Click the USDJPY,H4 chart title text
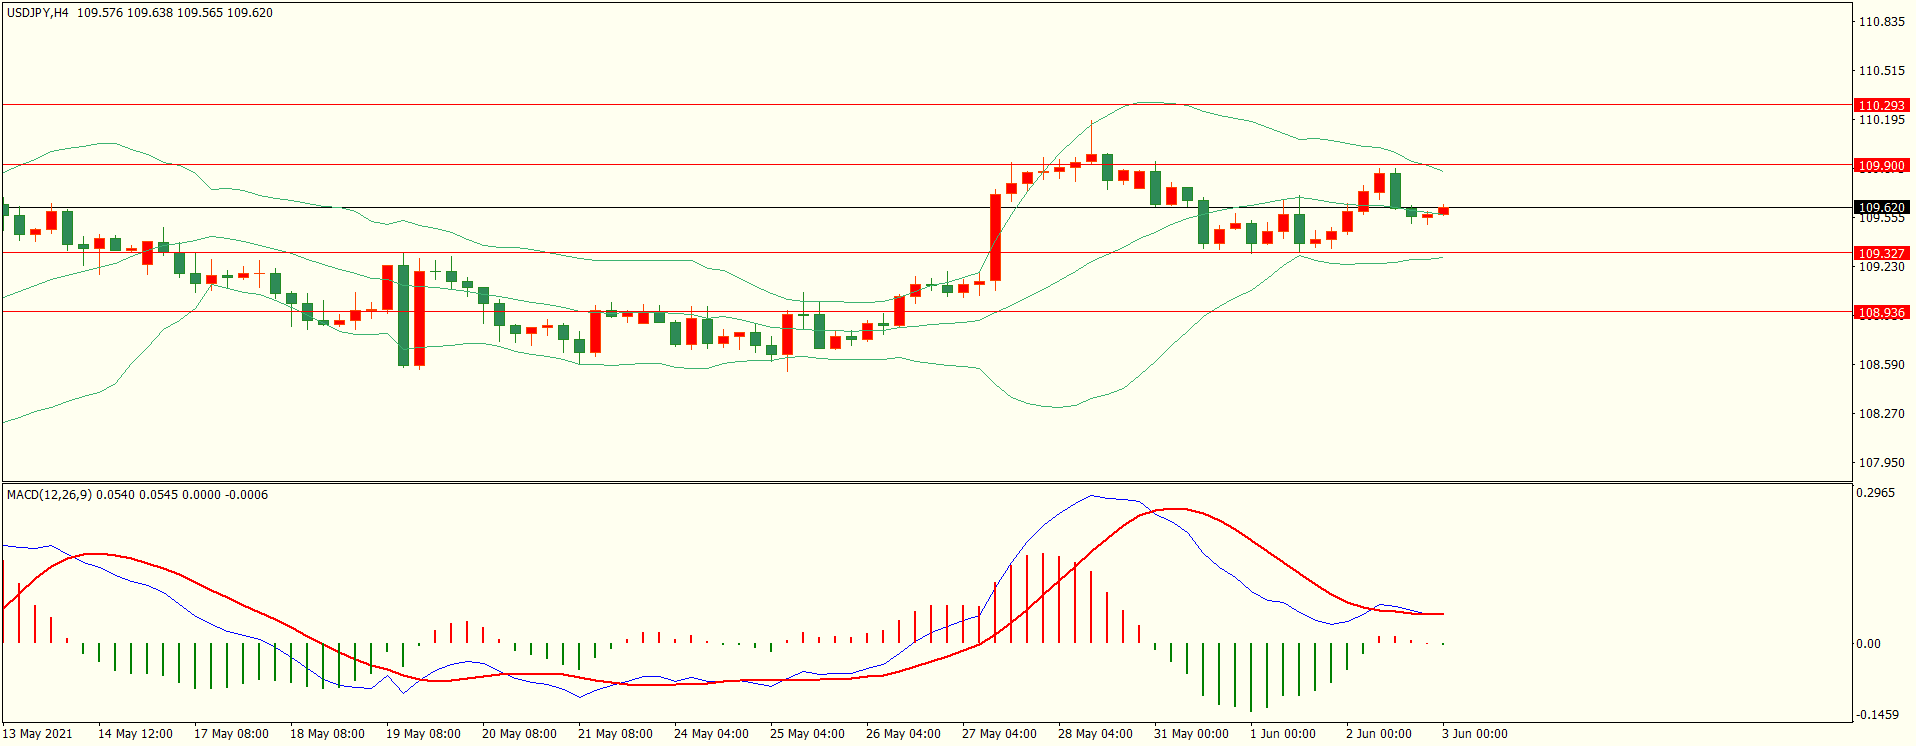Viewport: 1916px width, 746px height. coord(37,13)
